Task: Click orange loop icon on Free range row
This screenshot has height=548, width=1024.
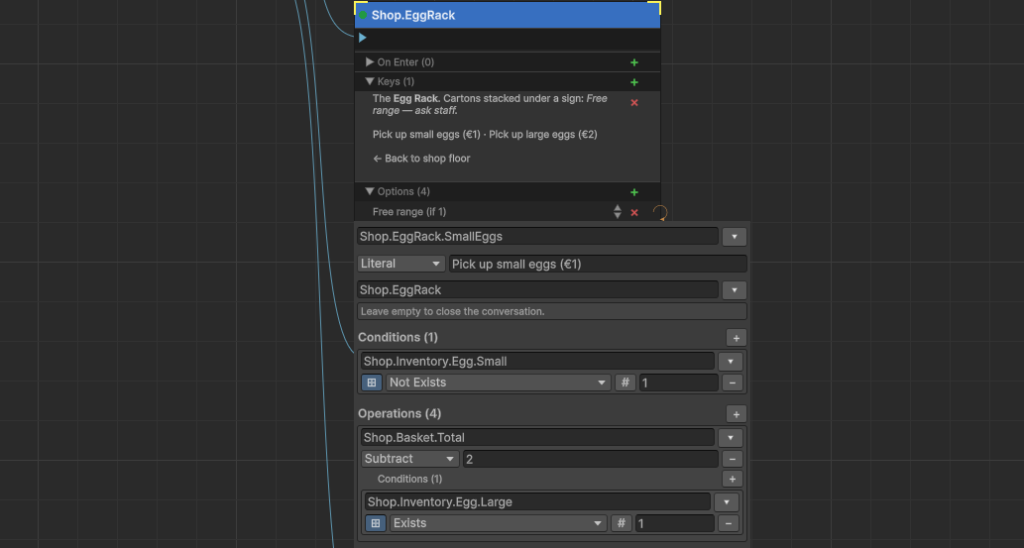Action: click(x=660, y=213)
